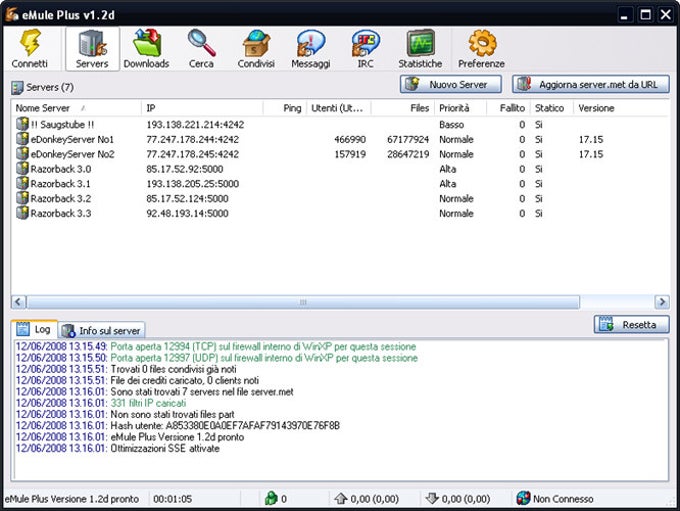The image size is (680, 511).
Task: Select IP 85.17.52.124:5000 cell
Action: (x=187, y=198)
